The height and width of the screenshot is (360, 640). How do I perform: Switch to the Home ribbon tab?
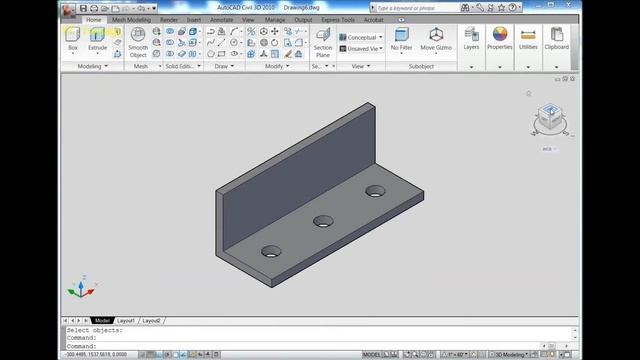pos(93,20)
